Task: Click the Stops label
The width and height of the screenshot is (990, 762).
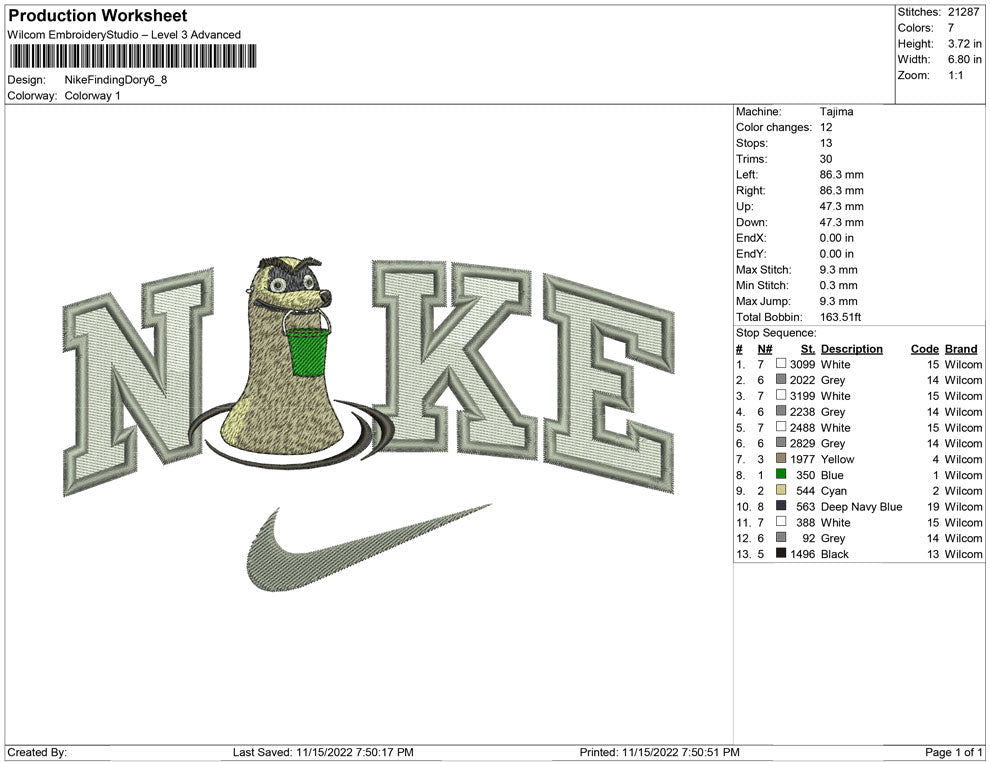Action: click(x=752, y=143)
